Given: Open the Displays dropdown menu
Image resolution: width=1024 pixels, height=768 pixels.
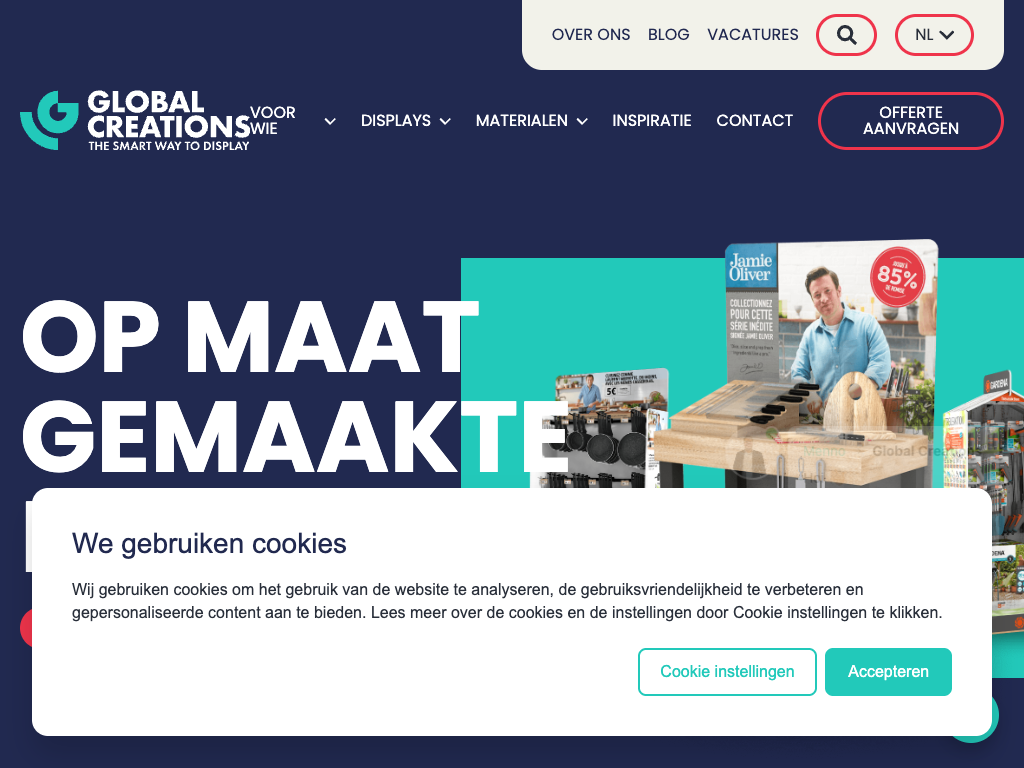Looking at the screenshot, I should click(x=406, y=121).
